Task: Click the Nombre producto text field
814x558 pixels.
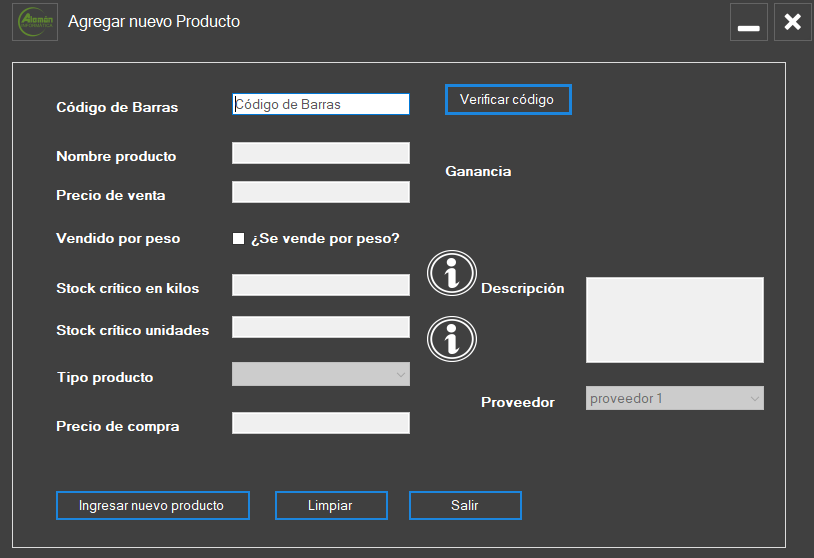Action: 320,153
